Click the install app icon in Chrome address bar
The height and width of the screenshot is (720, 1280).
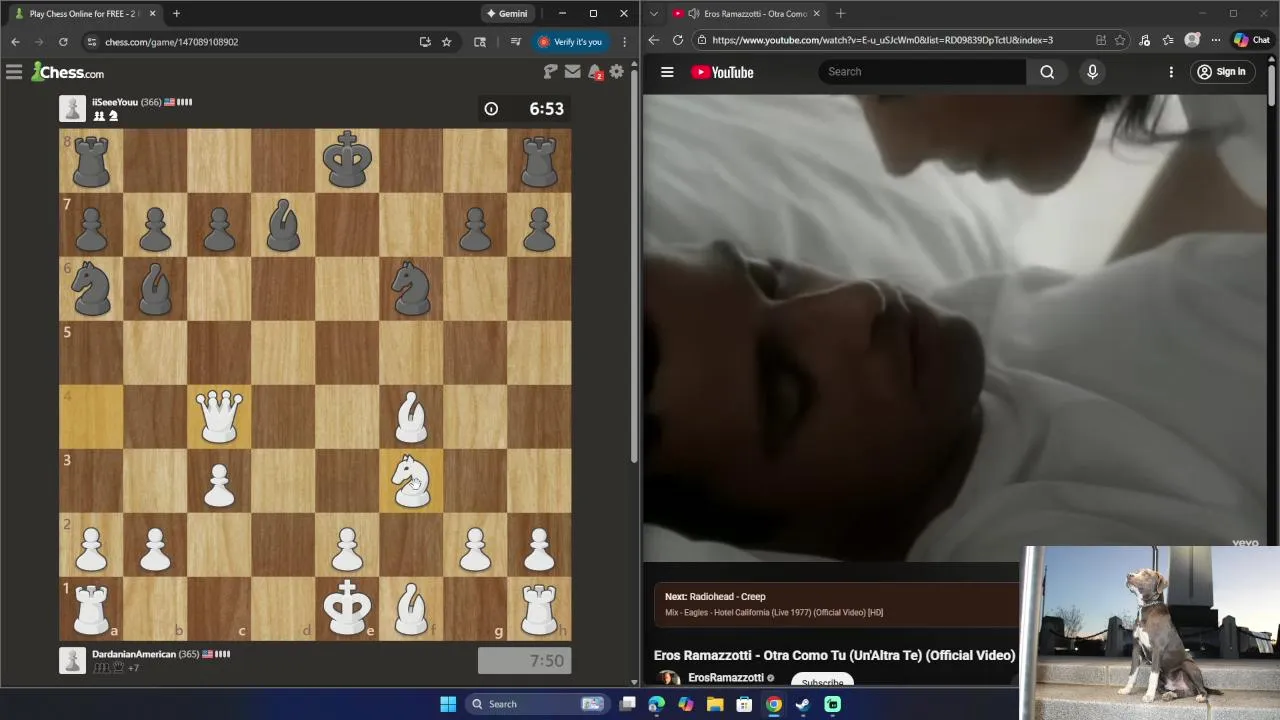coord(425,42)
